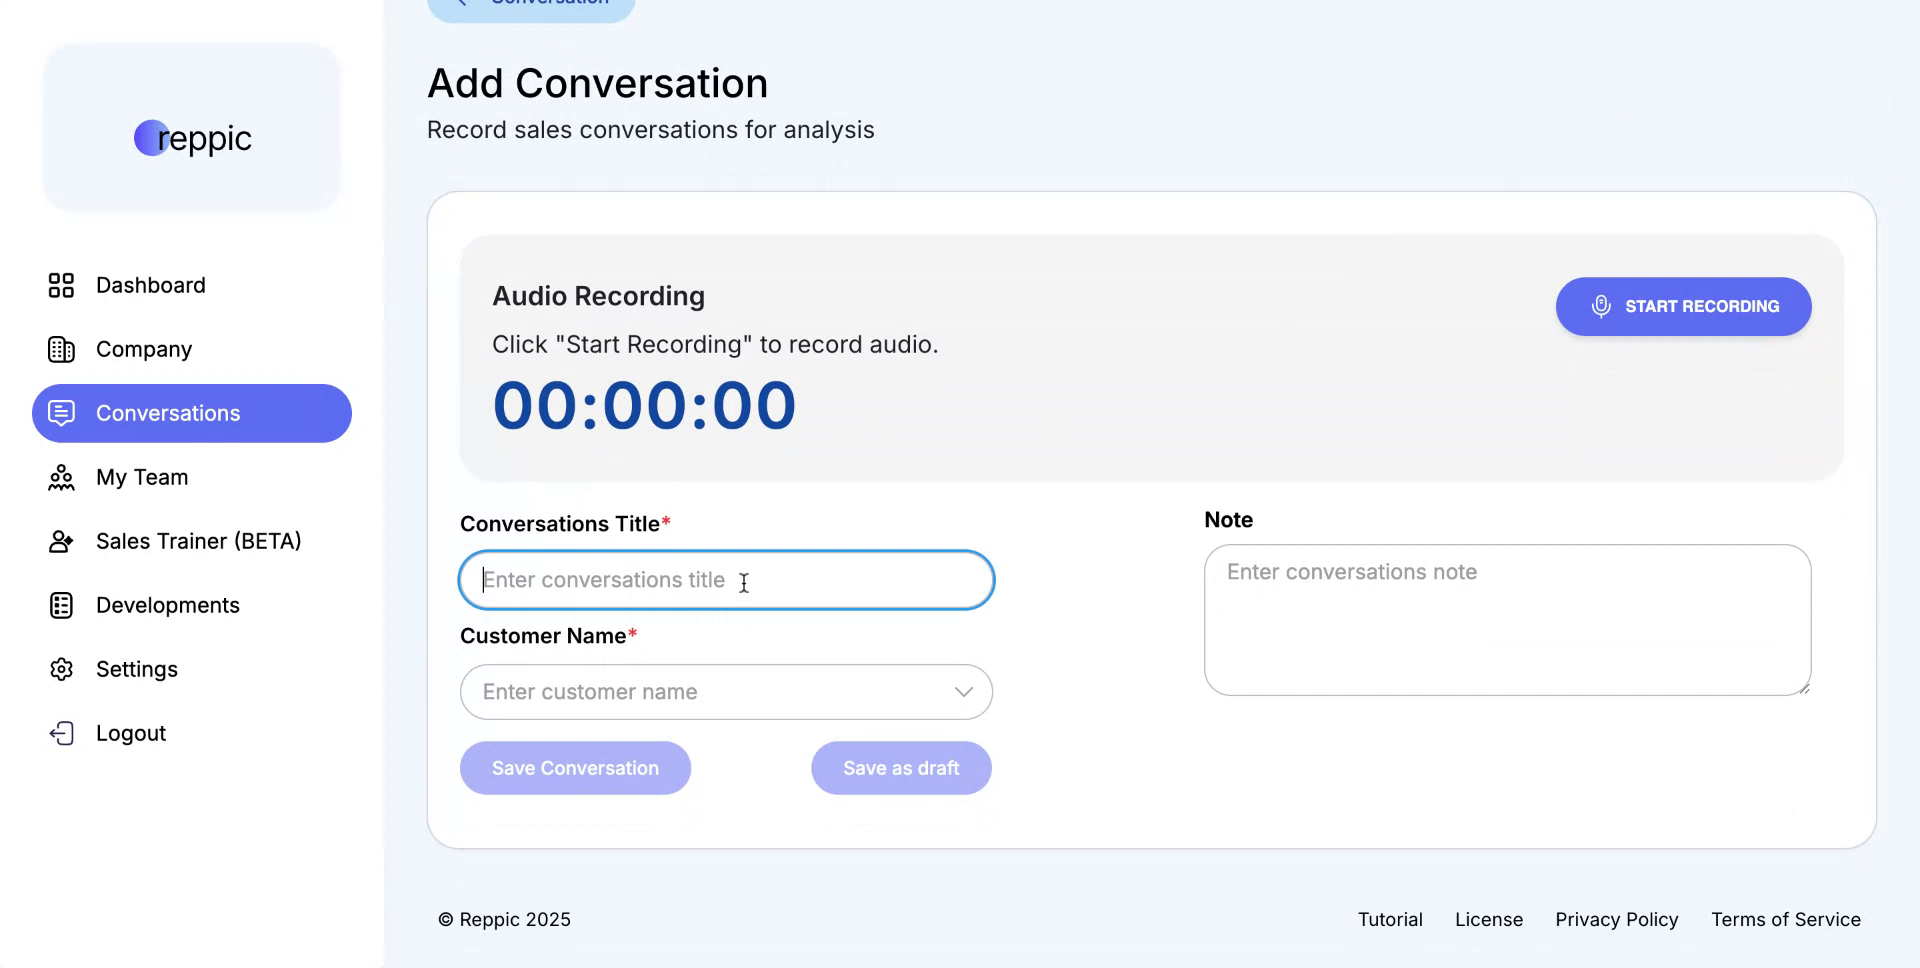Click the Save Conversation button

(575, 768)
